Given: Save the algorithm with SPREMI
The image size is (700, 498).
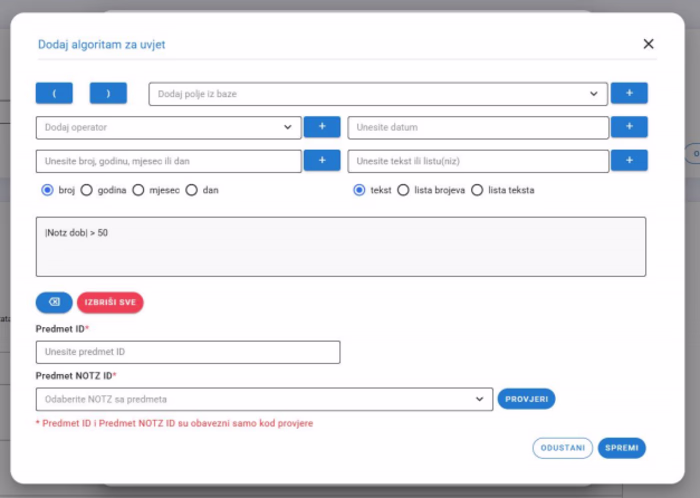Looking at the screenshot, I should [x=622, y=448].
